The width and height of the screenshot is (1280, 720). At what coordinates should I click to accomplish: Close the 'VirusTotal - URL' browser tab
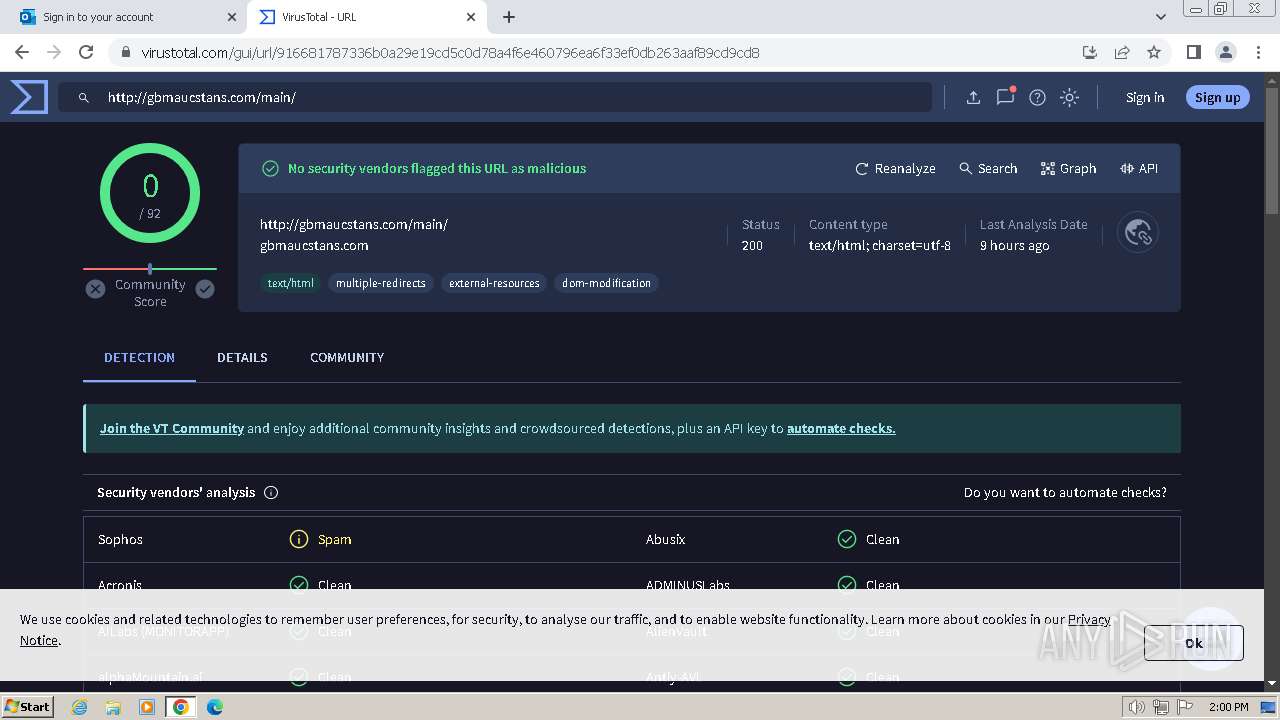pos(471,17)
